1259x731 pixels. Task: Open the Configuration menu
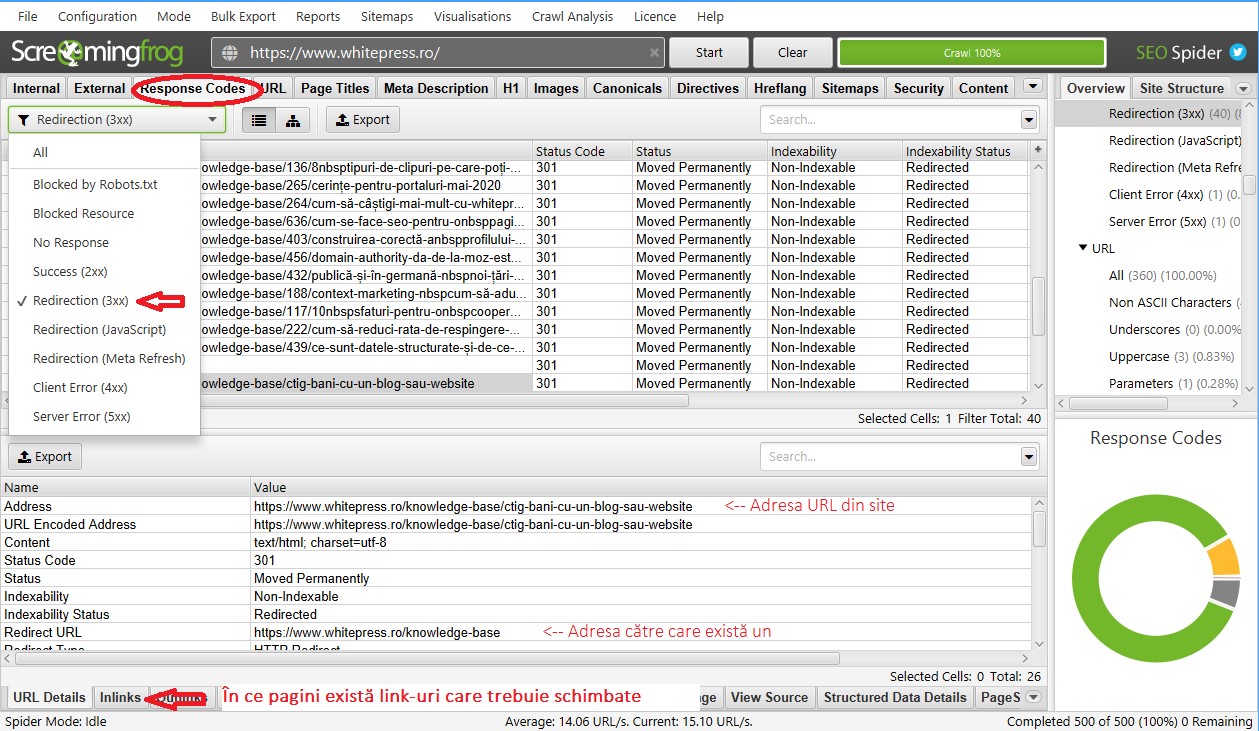click(97, 17)
